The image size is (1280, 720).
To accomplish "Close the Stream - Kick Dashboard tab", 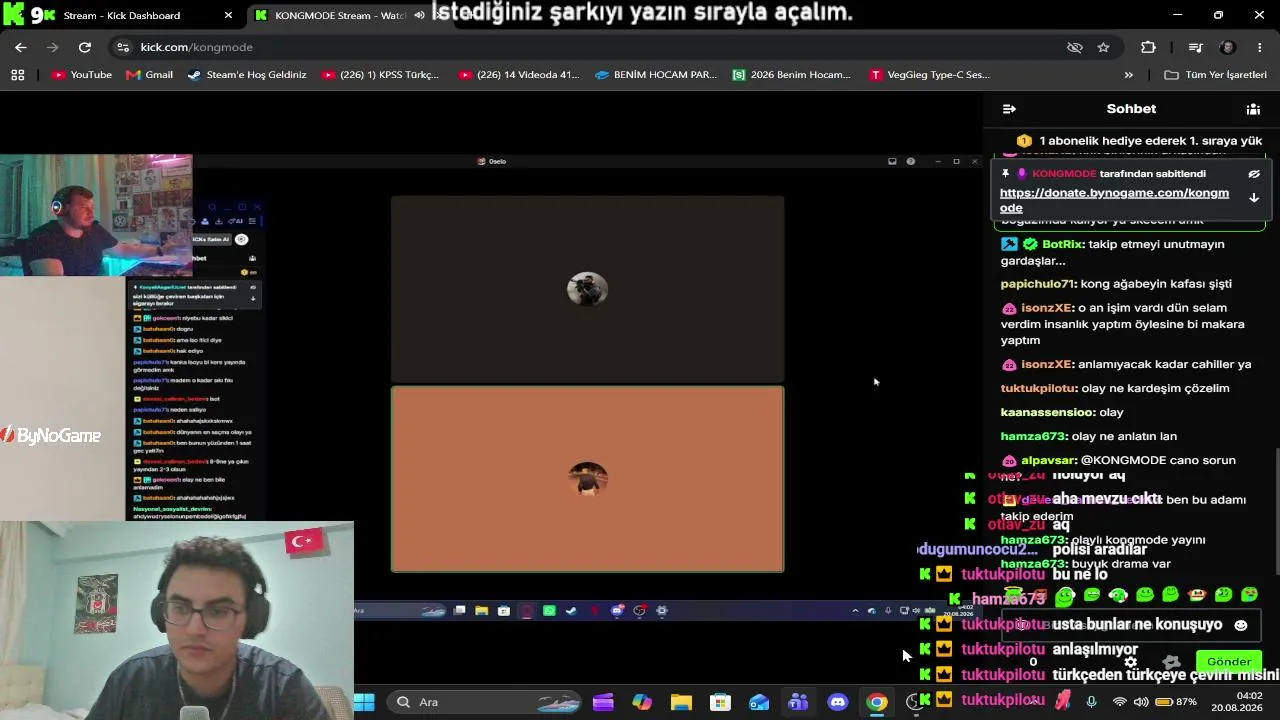I will point(228,15).
